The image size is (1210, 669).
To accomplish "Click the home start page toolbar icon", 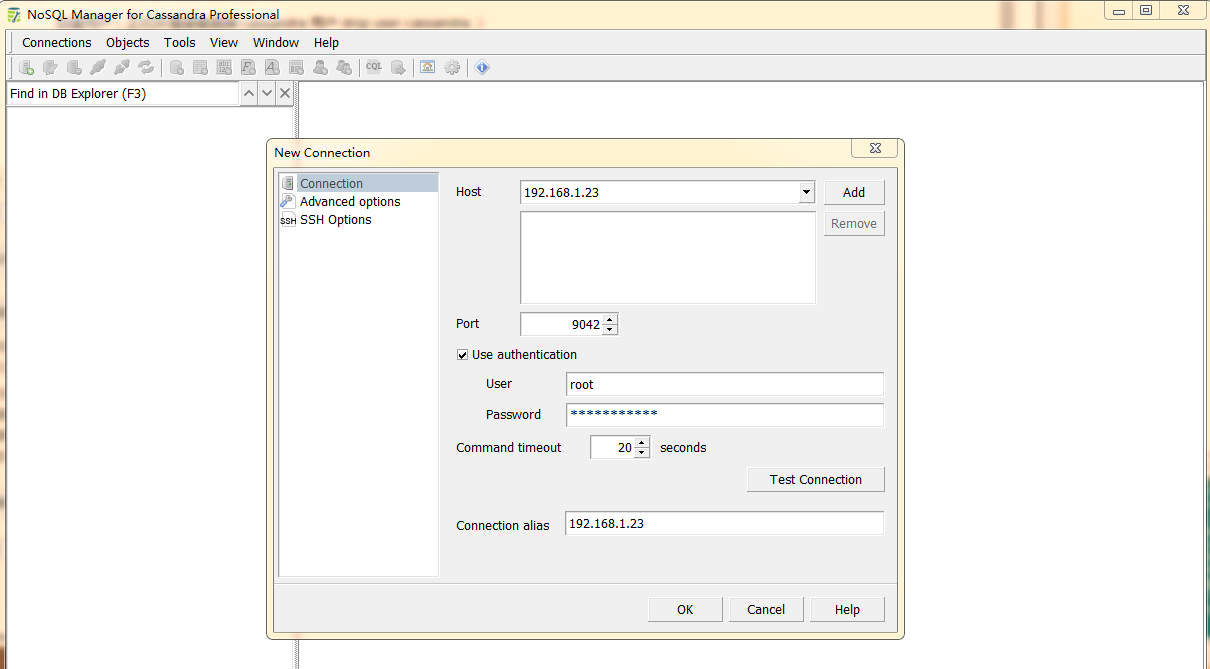I will (x=427, y=68).
